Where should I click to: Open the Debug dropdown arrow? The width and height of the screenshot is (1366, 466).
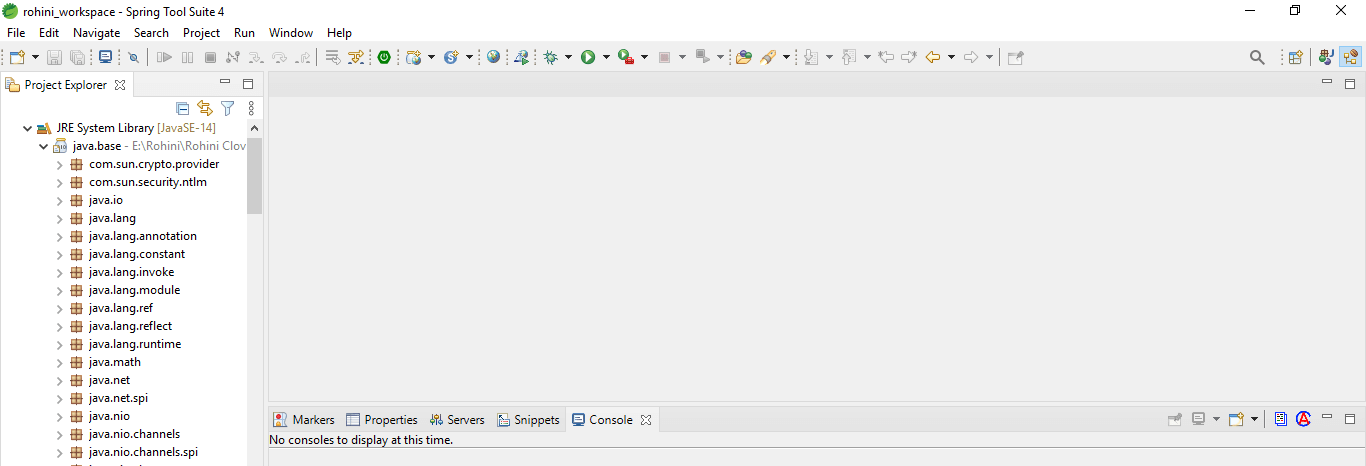click(568, 57)
